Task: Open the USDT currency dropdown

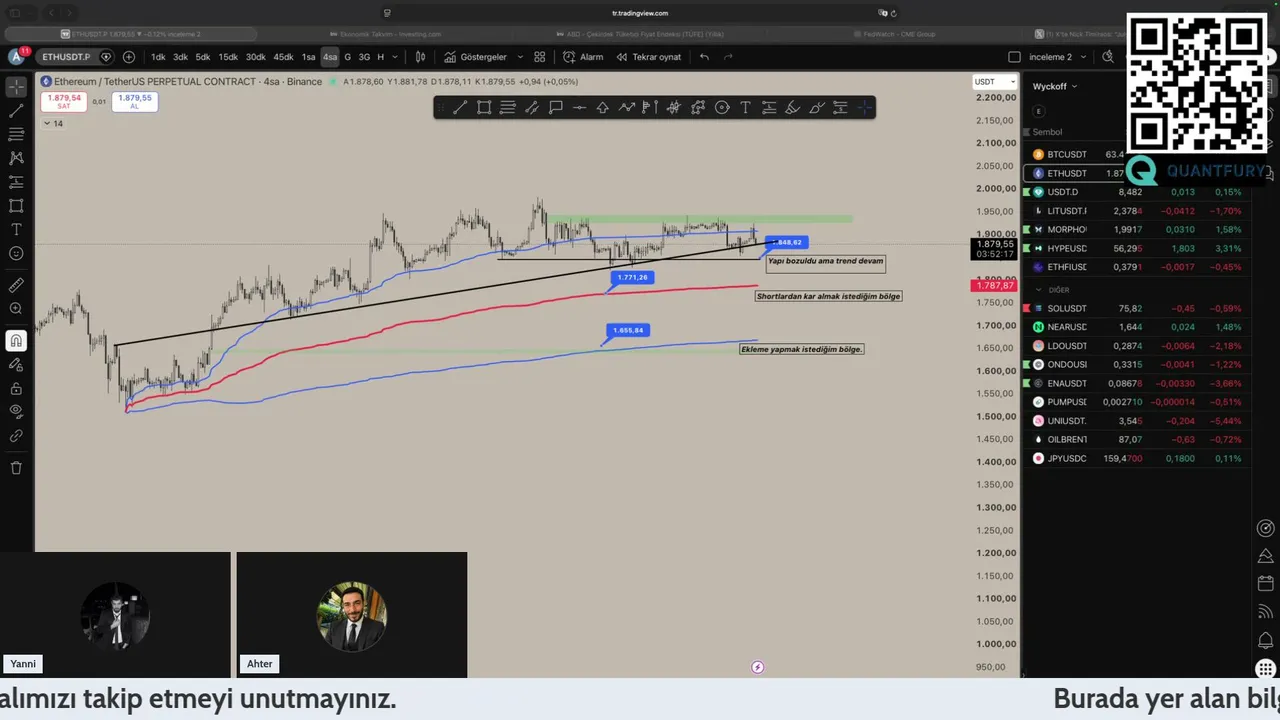Action: (994, 82)
